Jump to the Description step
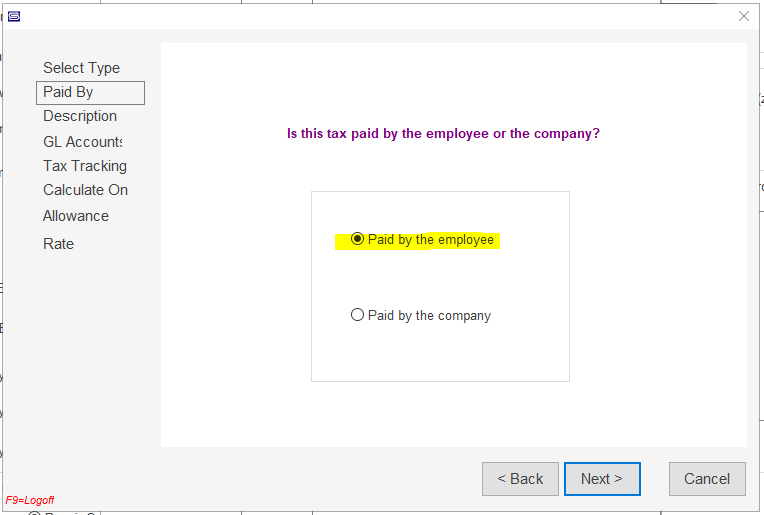 (80, 116)
